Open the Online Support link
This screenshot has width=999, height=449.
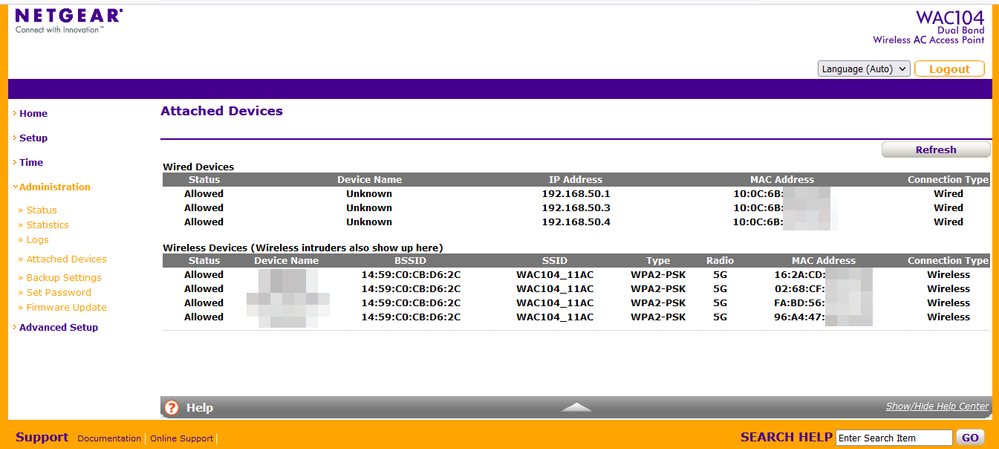pyautogui.click(x=182, y=438)
